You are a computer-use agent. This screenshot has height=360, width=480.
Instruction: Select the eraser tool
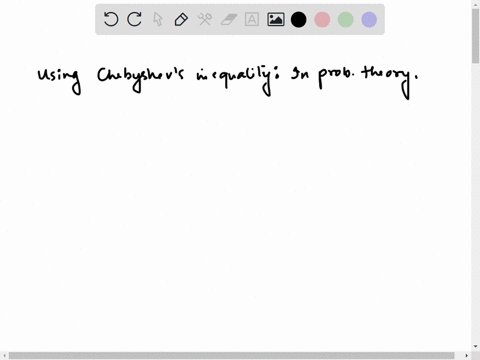229,19
